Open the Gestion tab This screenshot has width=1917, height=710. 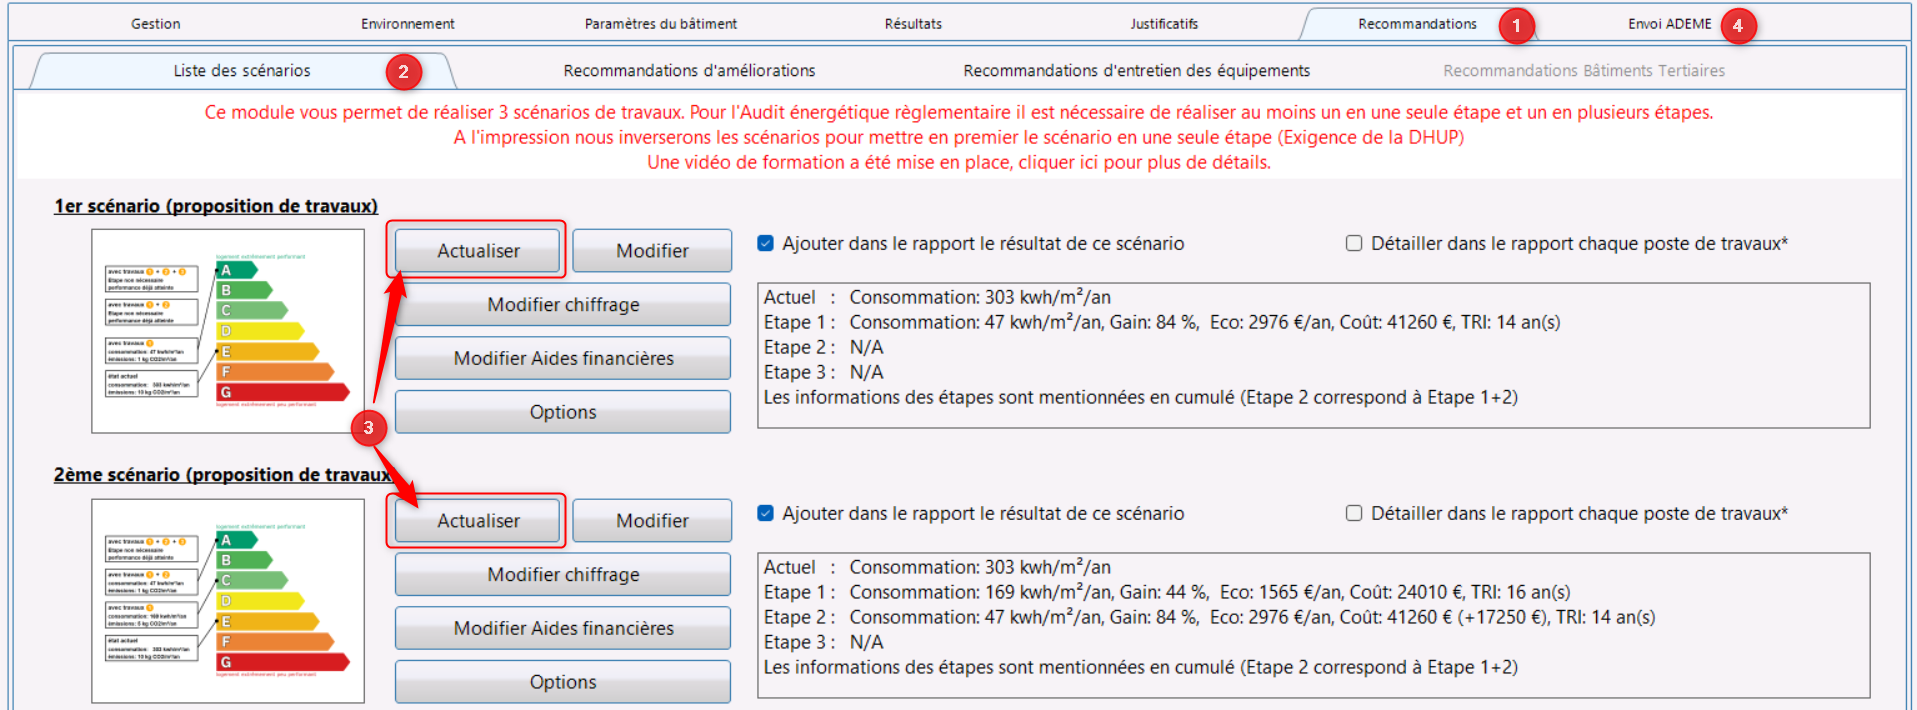point(156,24)
